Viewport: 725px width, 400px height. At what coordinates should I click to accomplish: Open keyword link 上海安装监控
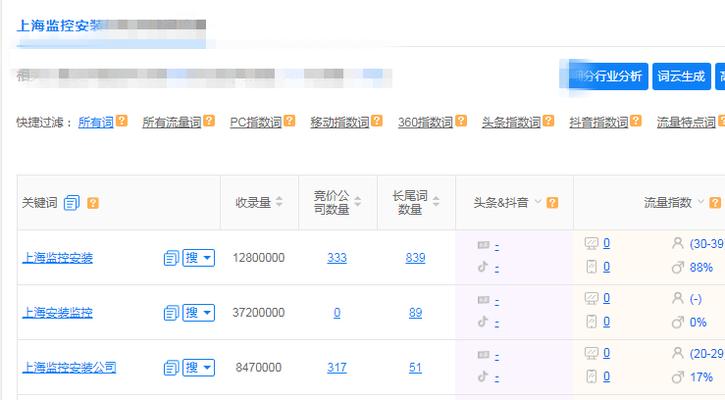coord(57,313)
